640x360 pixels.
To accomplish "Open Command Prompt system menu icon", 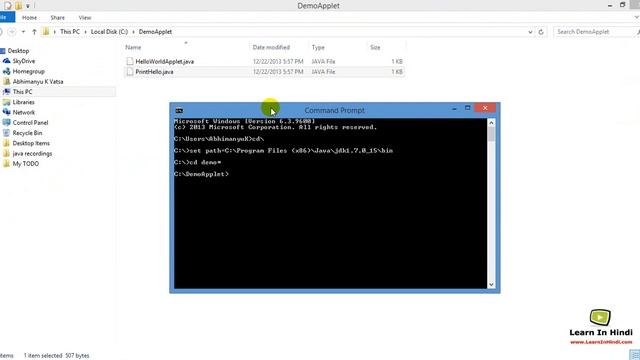I will click(179, 110).
